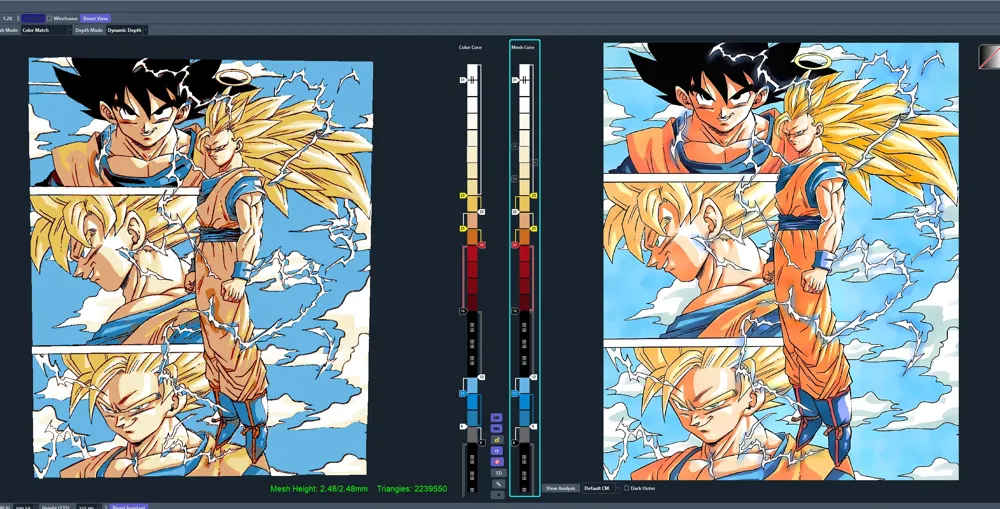Click the purple button with red circle icon
Viewport: 1000px width, 509px height.
497,461
